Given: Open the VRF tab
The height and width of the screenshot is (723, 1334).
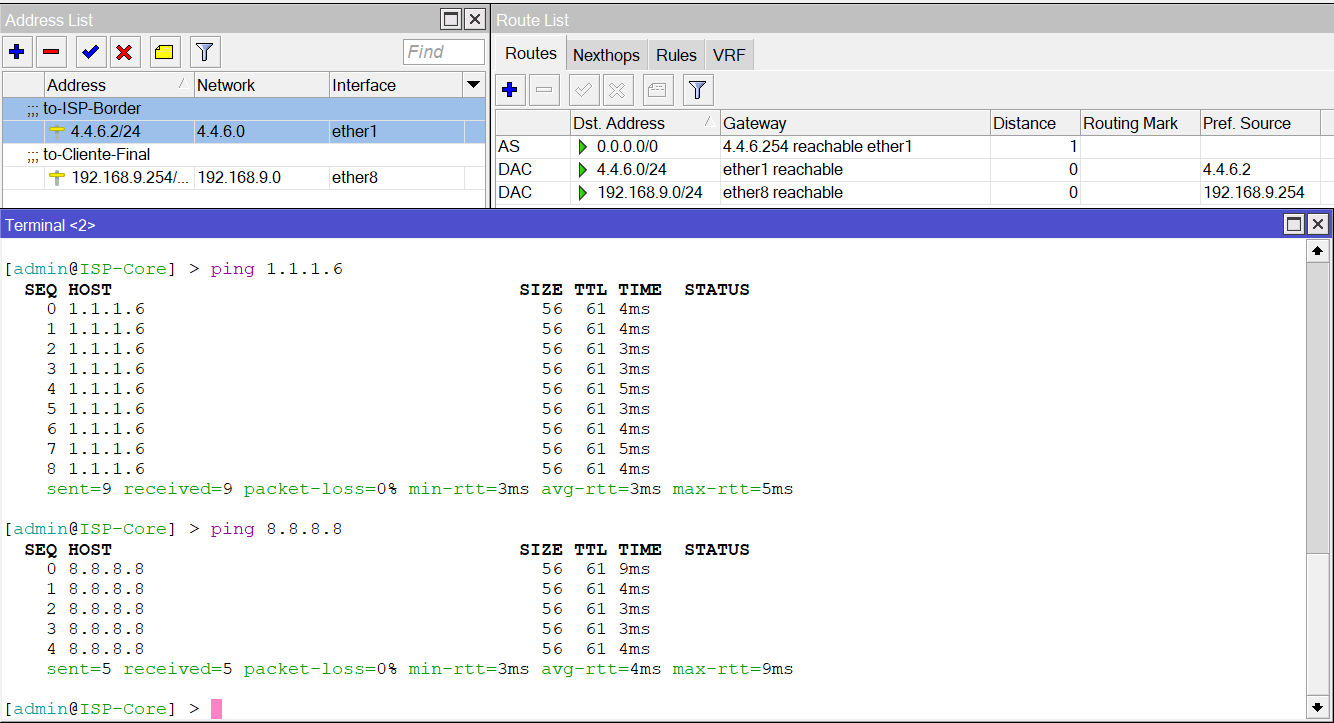Looking at the screenshot, I should coord(729,54).
